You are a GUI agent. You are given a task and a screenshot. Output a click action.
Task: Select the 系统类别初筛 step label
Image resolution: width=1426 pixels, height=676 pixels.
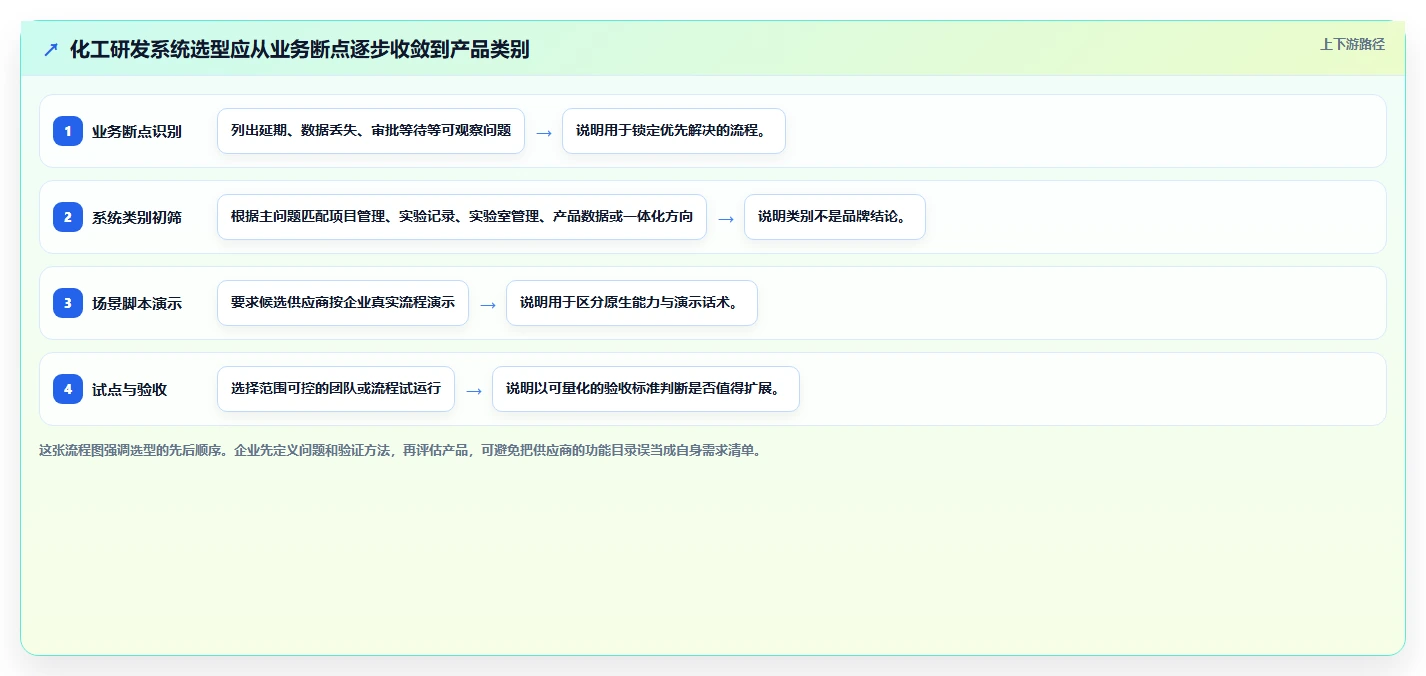(137, 217)
